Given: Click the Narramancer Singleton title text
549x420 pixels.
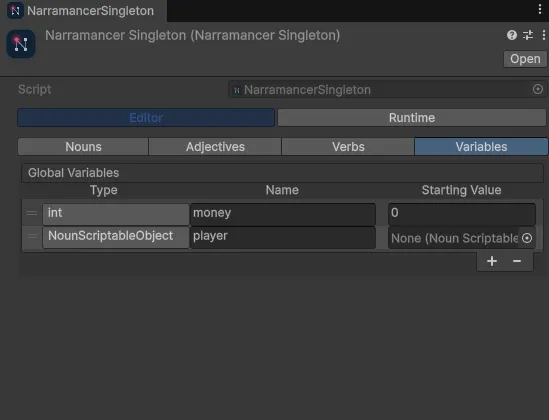Looking at the screenshot, I should tap(192, 35).
